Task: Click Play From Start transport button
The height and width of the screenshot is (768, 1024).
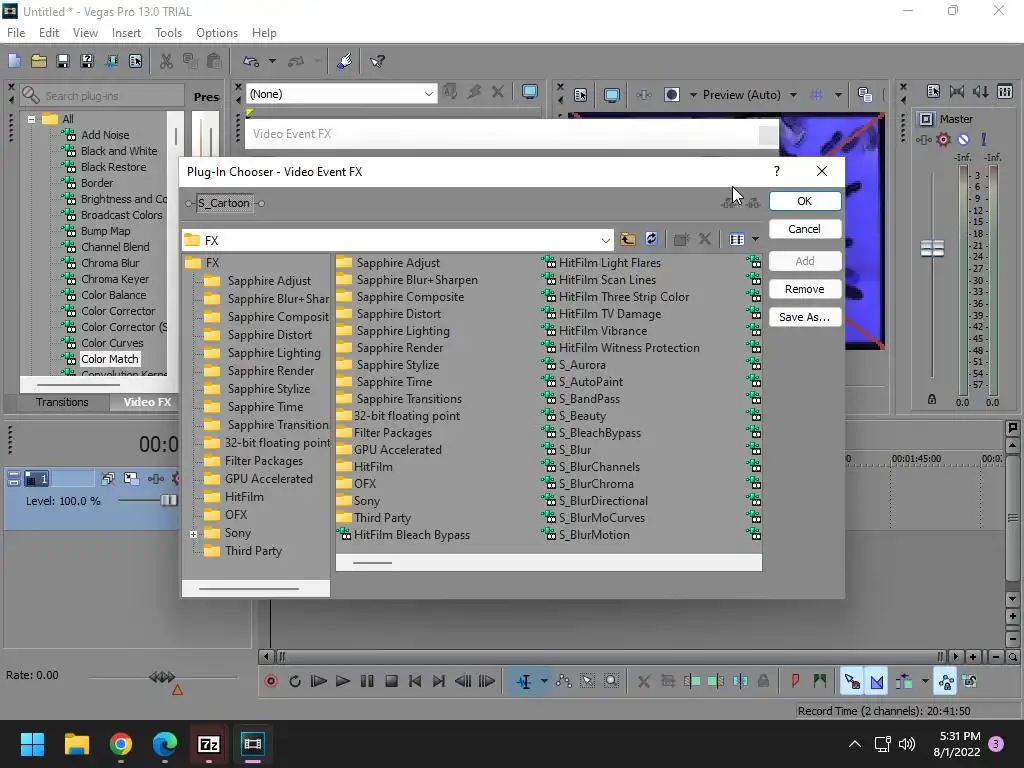Action: tap(318, 681)
